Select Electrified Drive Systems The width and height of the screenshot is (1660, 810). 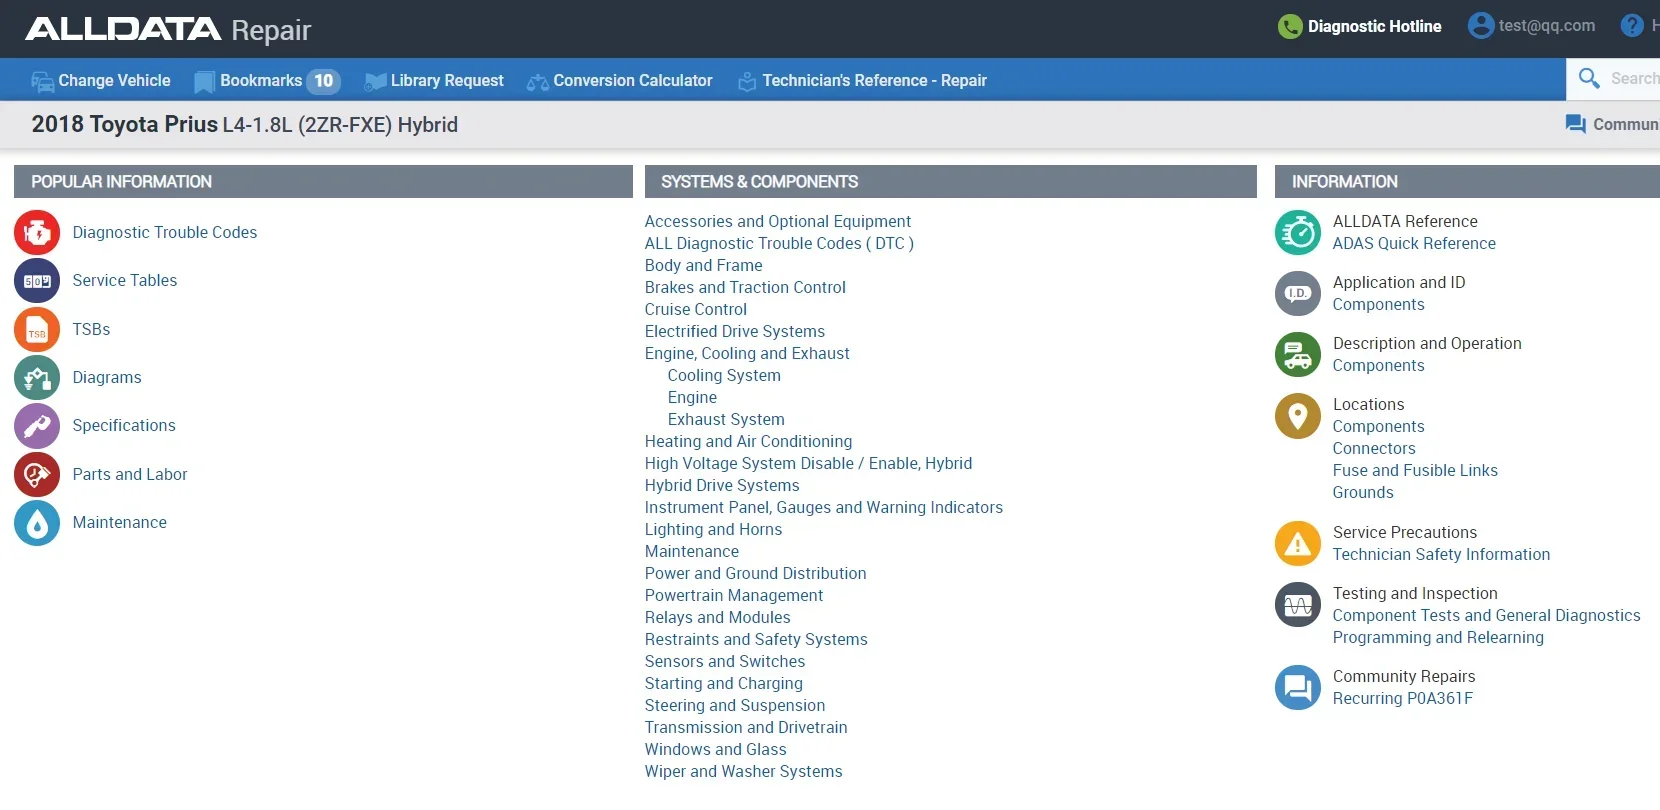pos(735,332)
